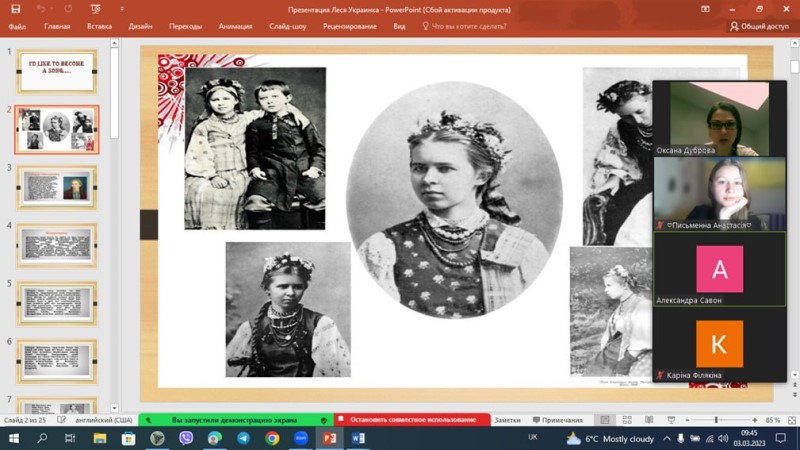Switch to Zoom app in the taskbar
Screen dimensions: 800x450
point(301,438)
